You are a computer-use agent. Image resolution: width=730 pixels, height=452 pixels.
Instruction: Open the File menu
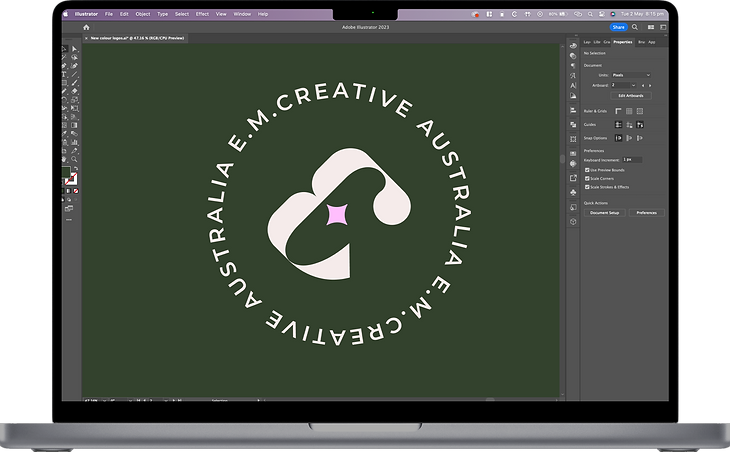coord(108,14)
